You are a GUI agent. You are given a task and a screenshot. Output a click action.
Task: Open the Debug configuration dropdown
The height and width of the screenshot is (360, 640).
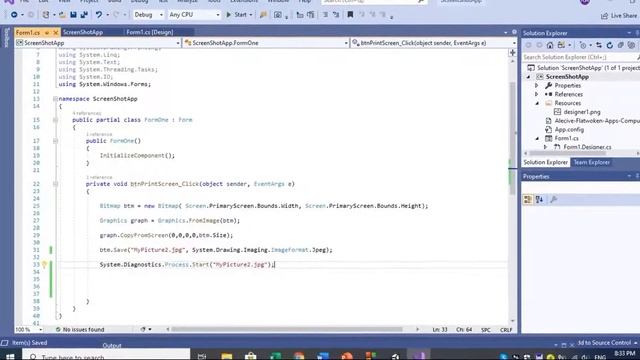click(149, 15)
